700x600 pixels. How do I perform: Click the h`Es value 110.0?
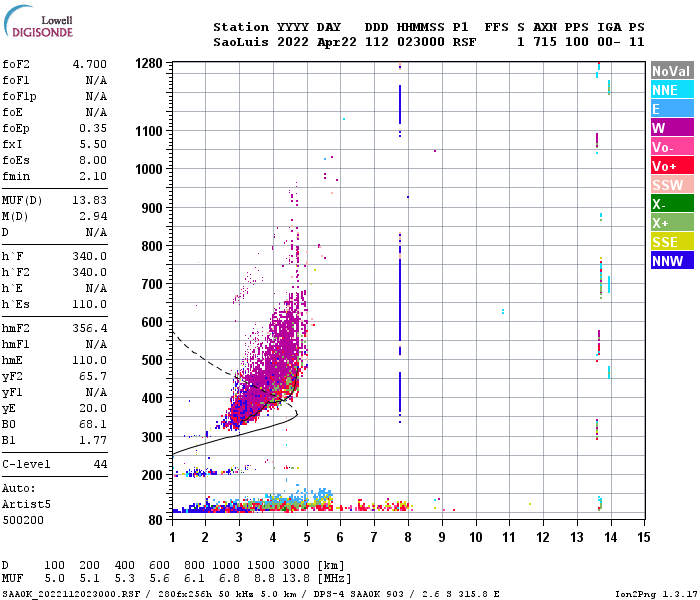click(90, 304)
